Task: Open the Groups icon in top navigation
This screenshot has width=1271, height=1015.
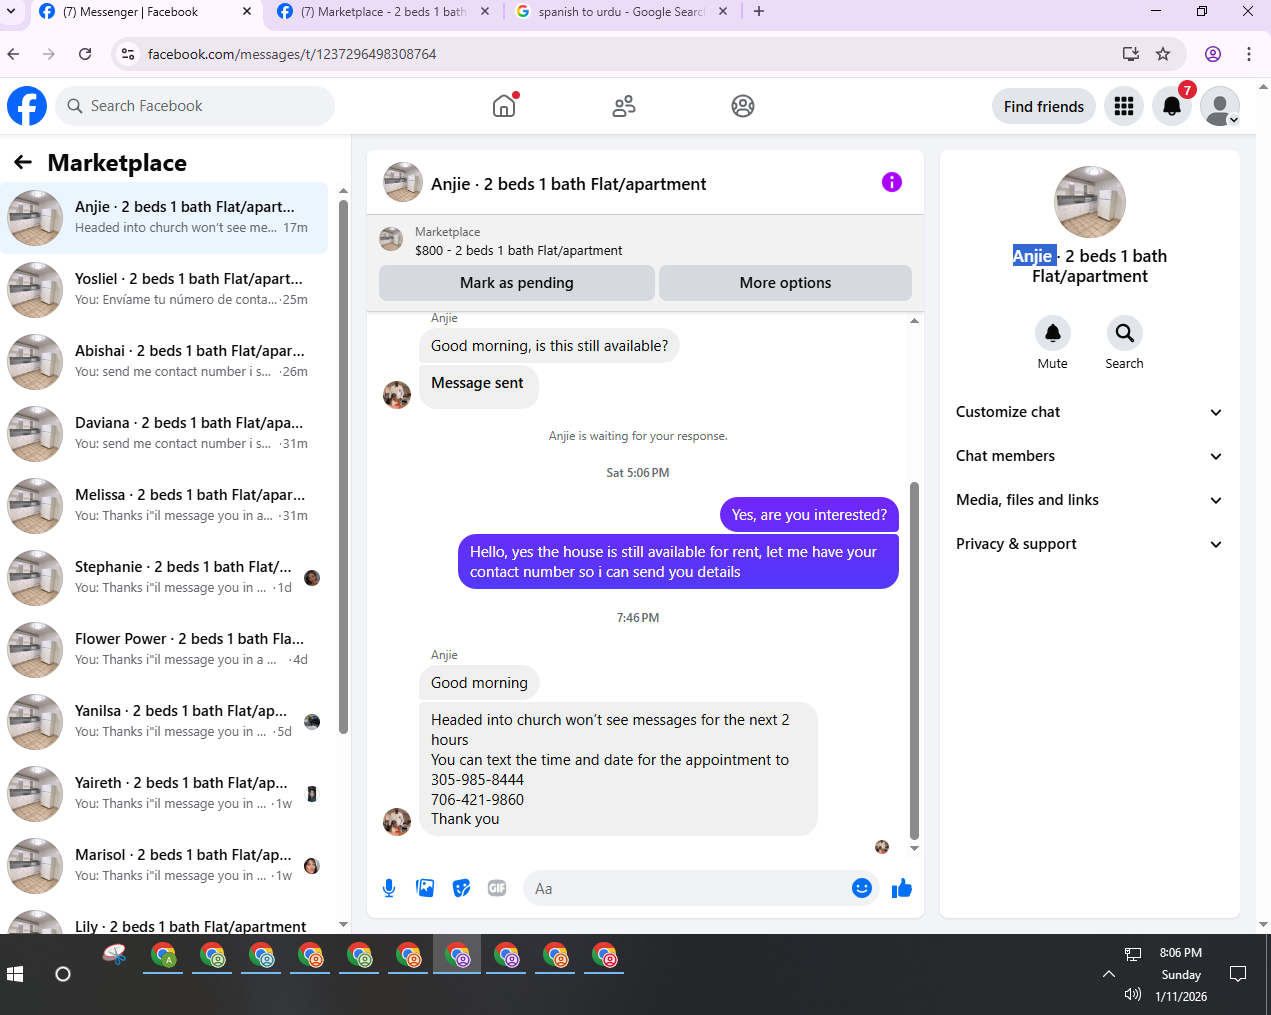Action: 743,106
